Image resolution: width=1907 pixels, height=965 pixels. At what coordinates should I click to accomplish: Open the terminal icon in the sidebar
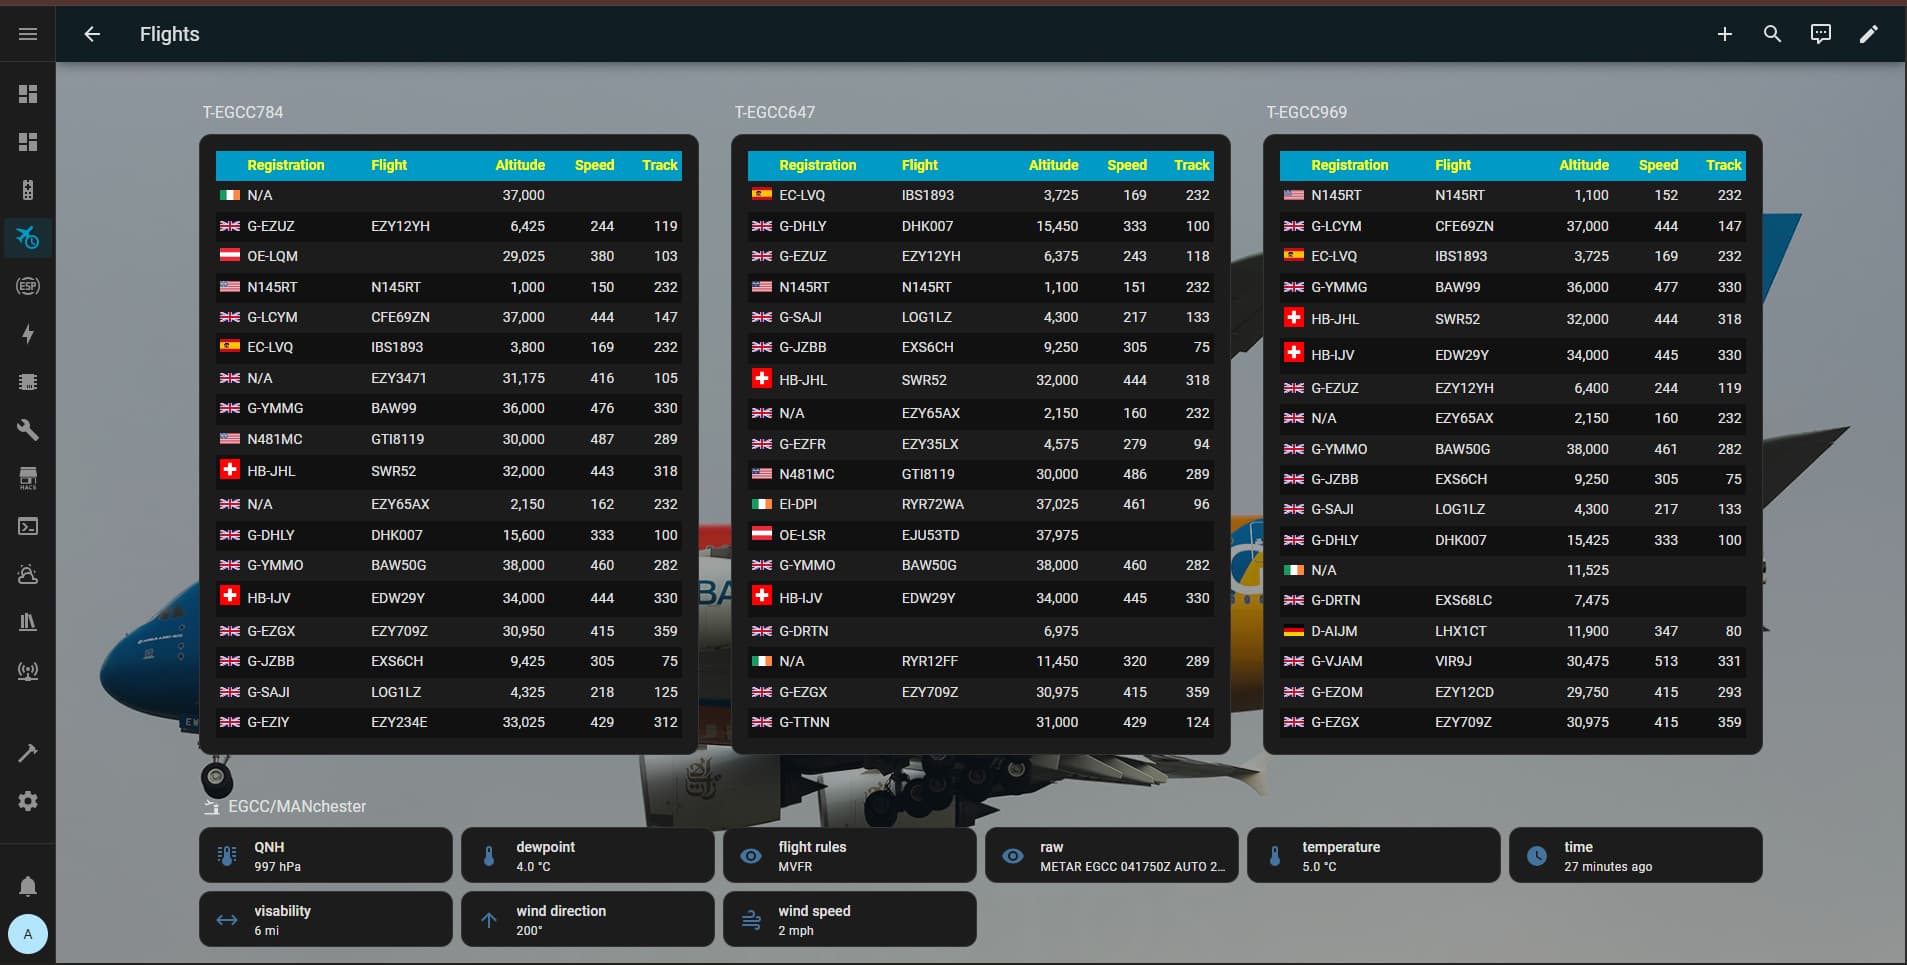(28, 526)
